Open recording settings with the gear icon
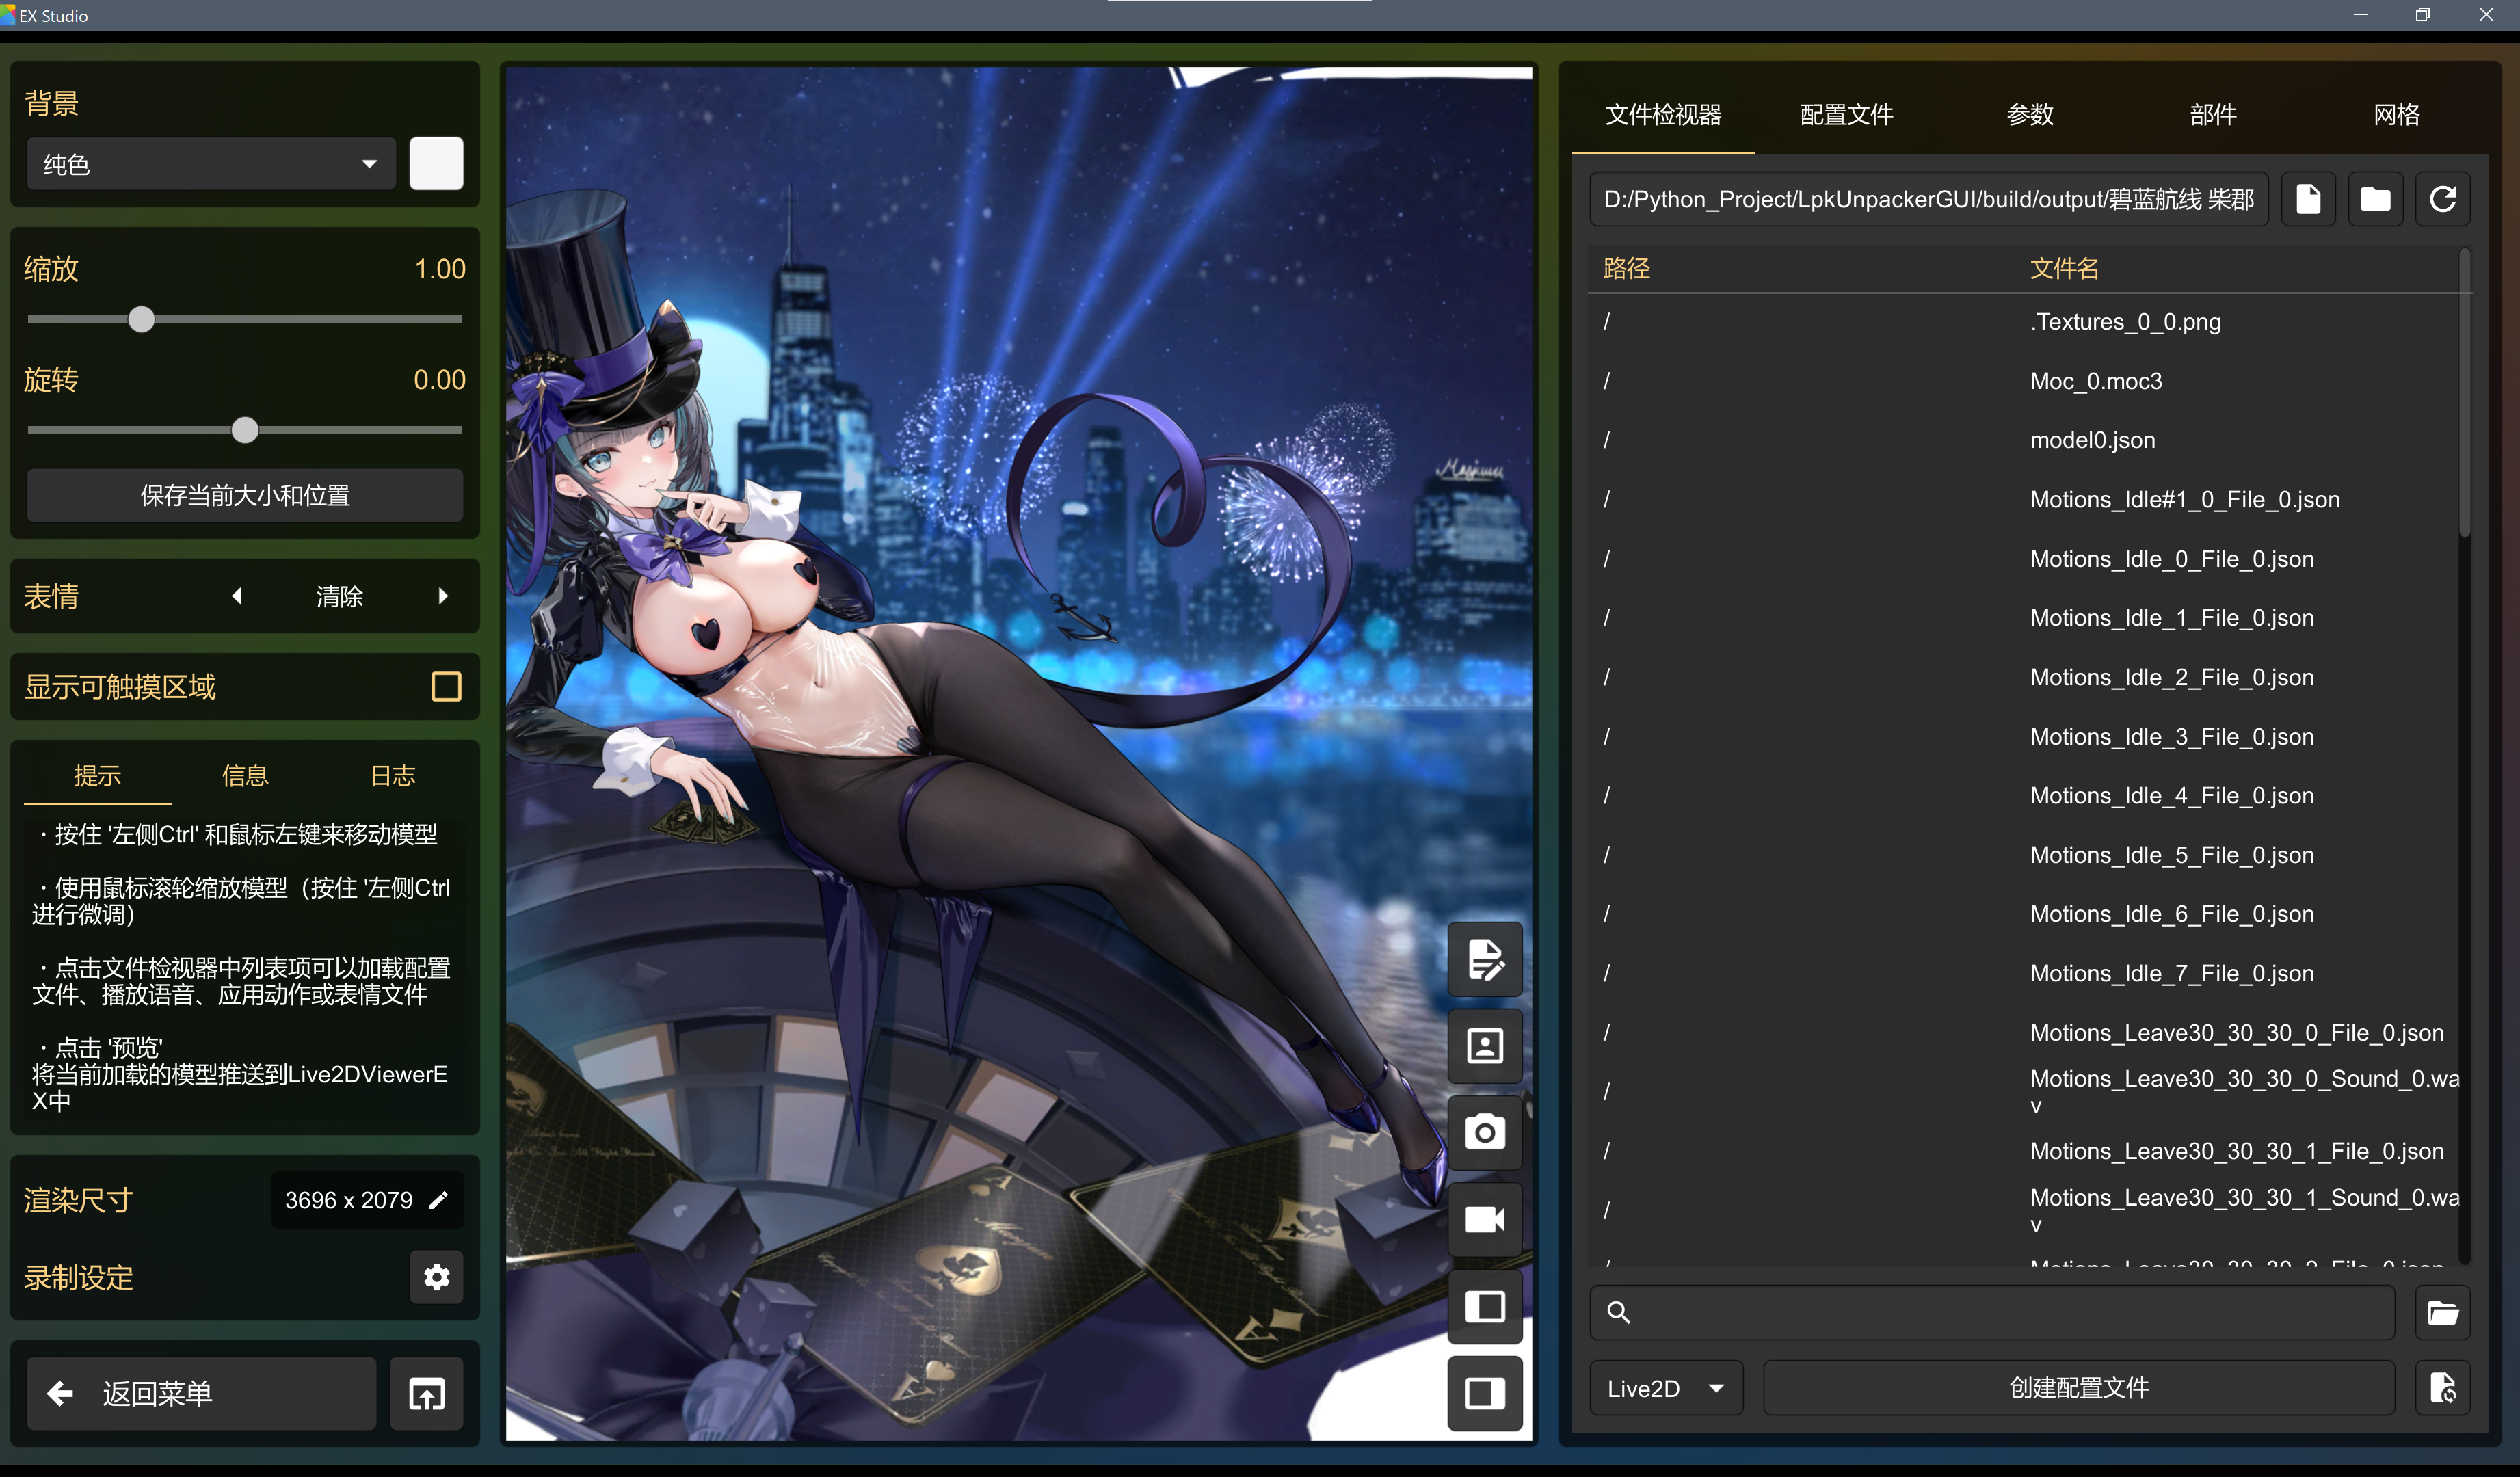2520x1477 pixels. 436,1277
